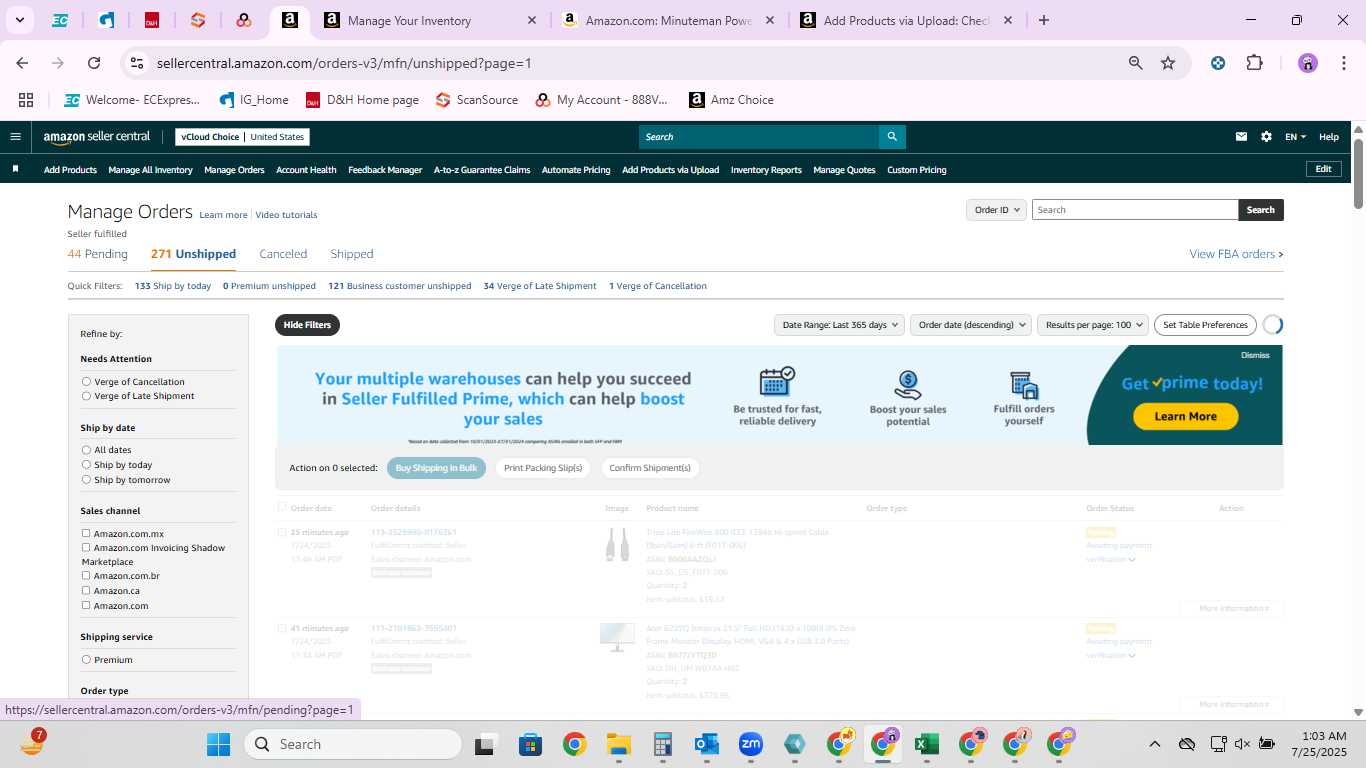Viewport: 1366px width, 768px height.
Task: Open the Chrome profile avatar
Action: tap(1308, 63)
